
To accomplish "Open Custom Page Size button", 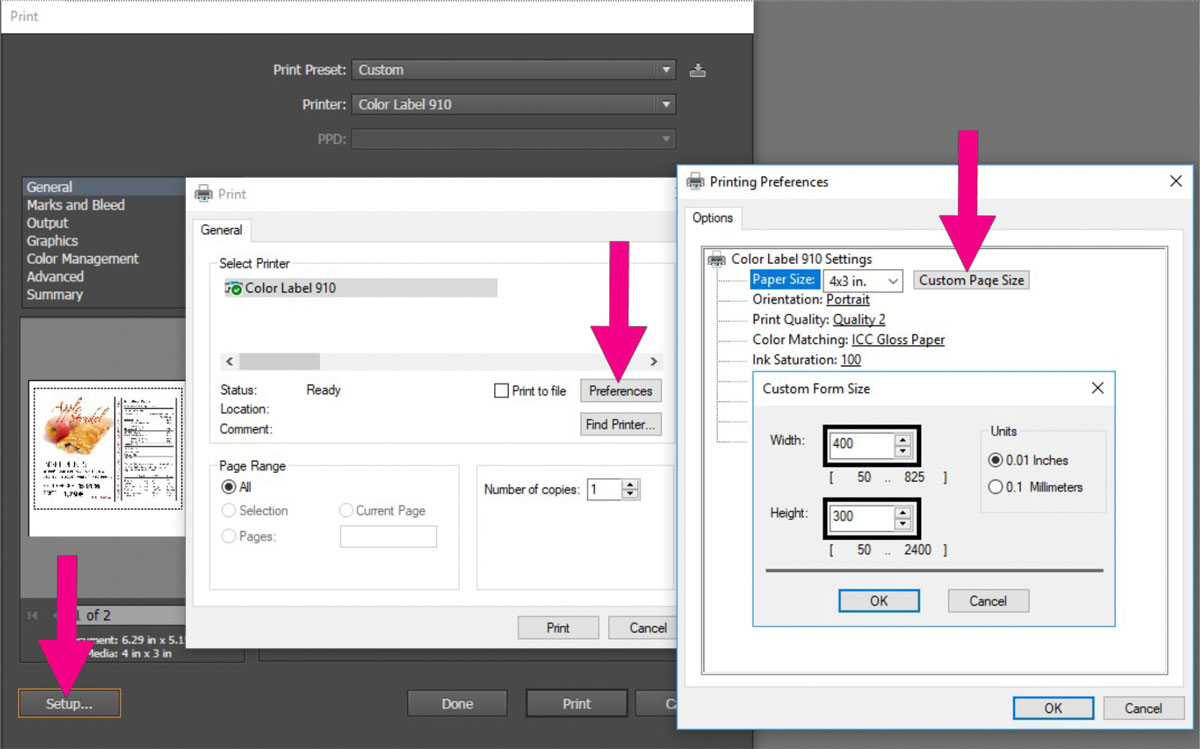I will [972, 280].
